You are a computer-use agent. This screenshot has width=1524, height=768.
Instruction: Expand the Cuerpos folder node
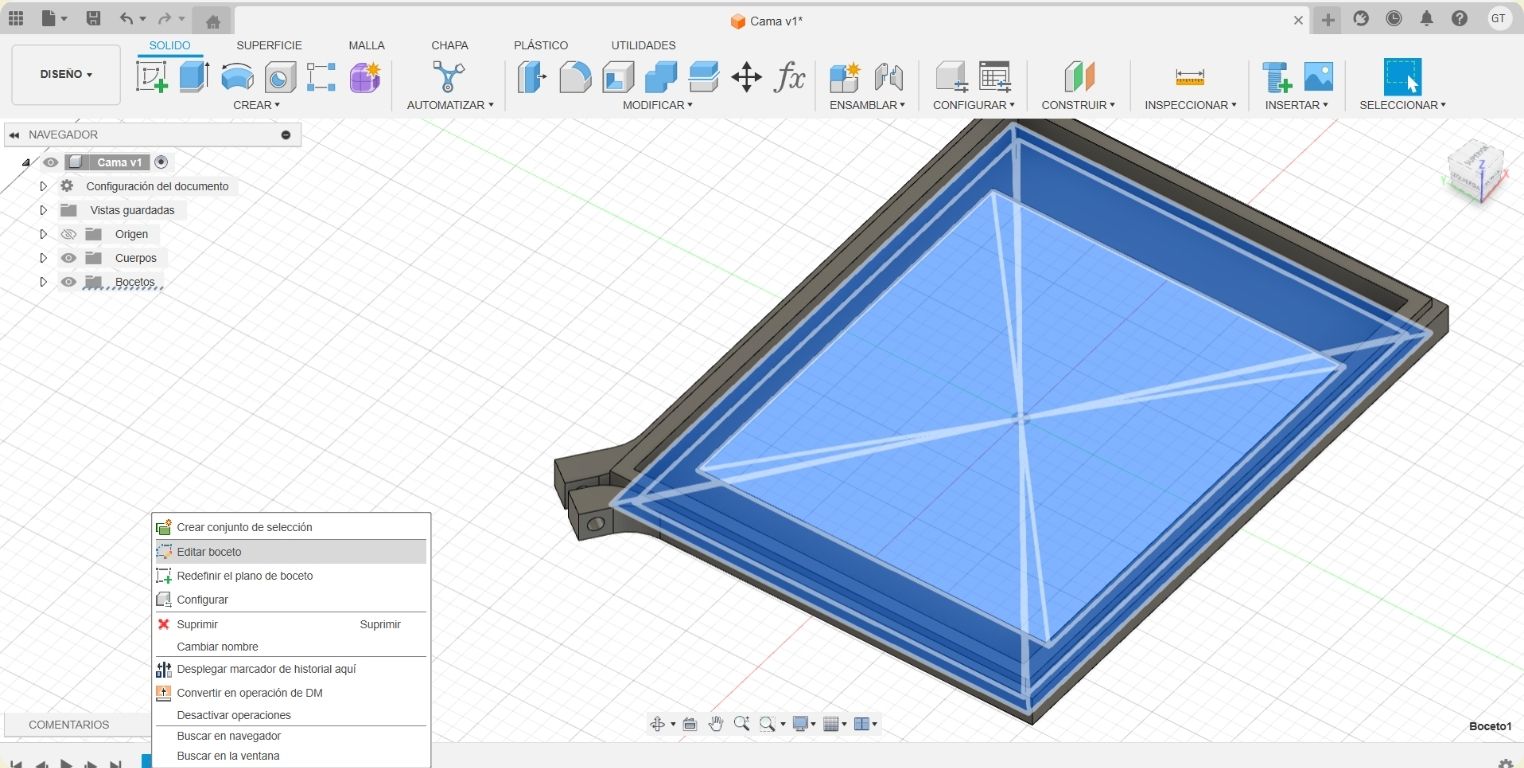tap(43, 258)
